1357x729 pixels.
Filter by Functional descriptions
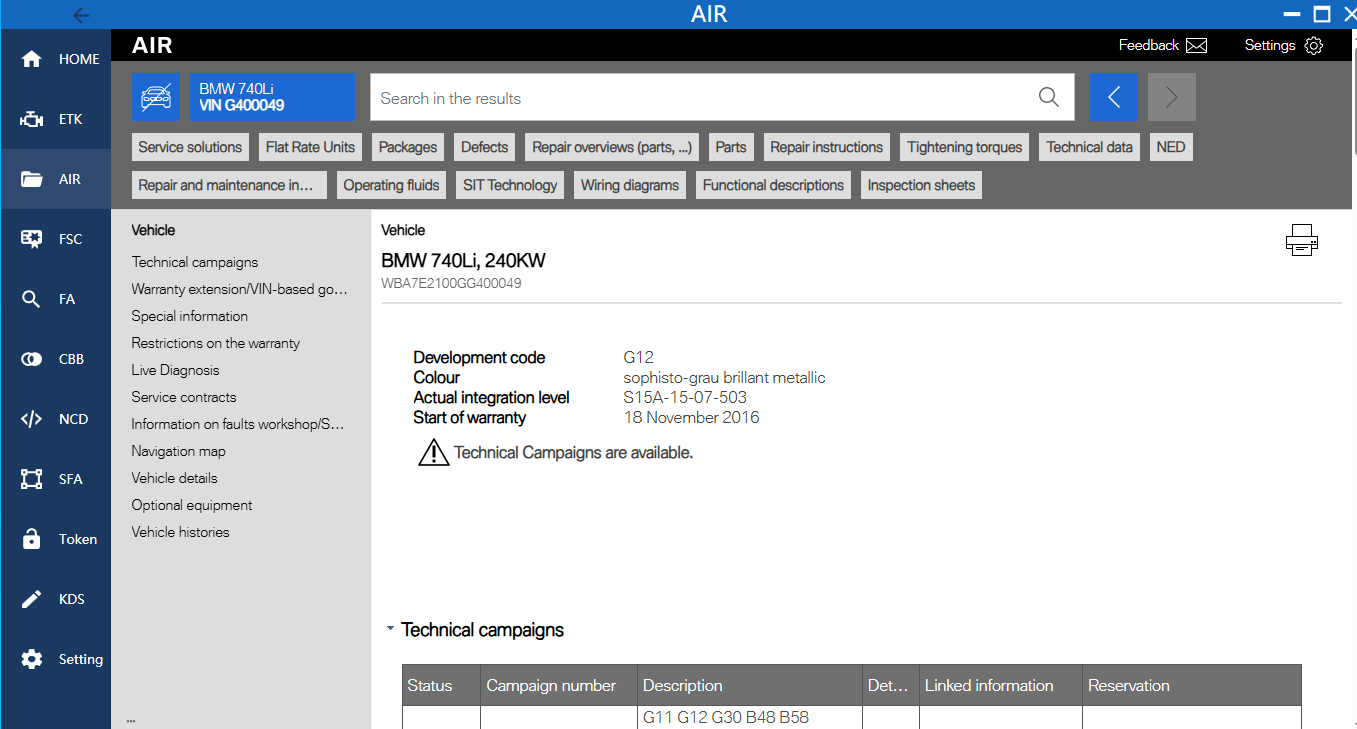[774, 185]
